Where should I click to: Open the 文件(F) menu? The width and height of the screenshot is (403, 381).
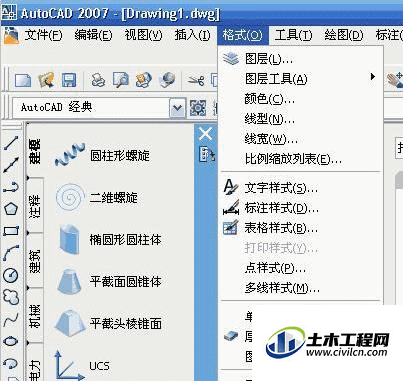point(43,35)
